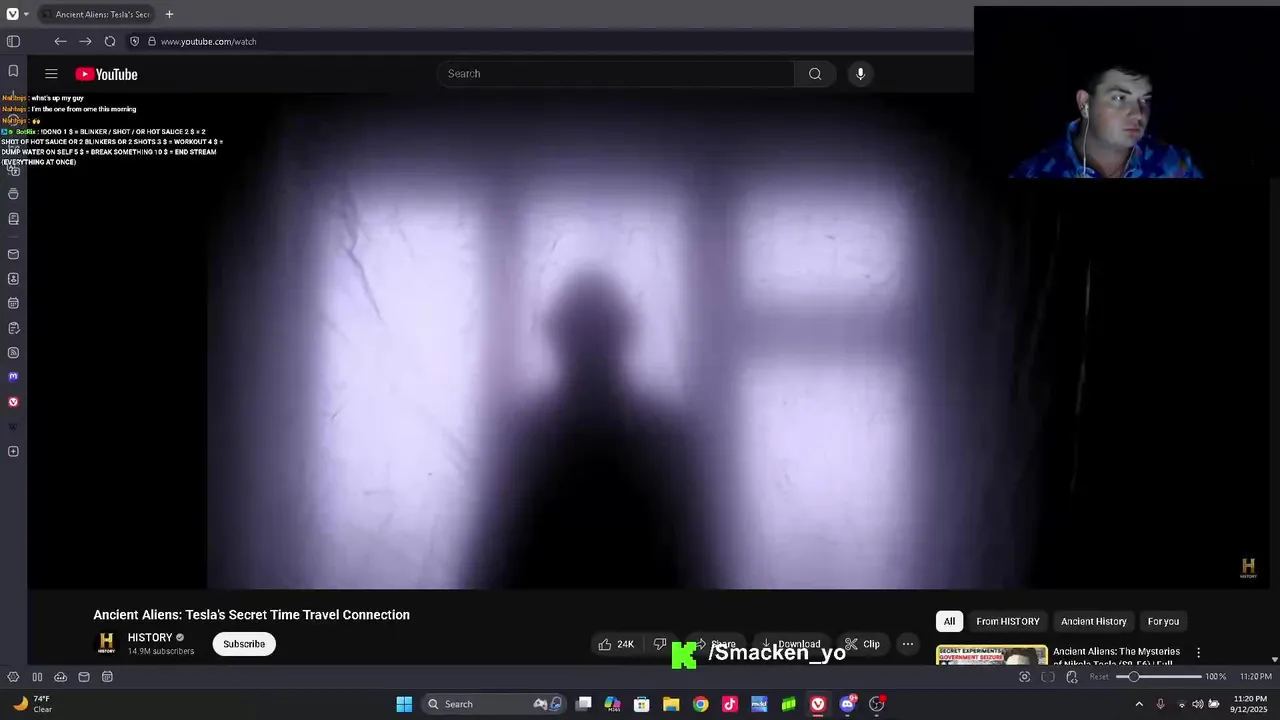Open the Vivaldi Social web panel

click(13, 402)
